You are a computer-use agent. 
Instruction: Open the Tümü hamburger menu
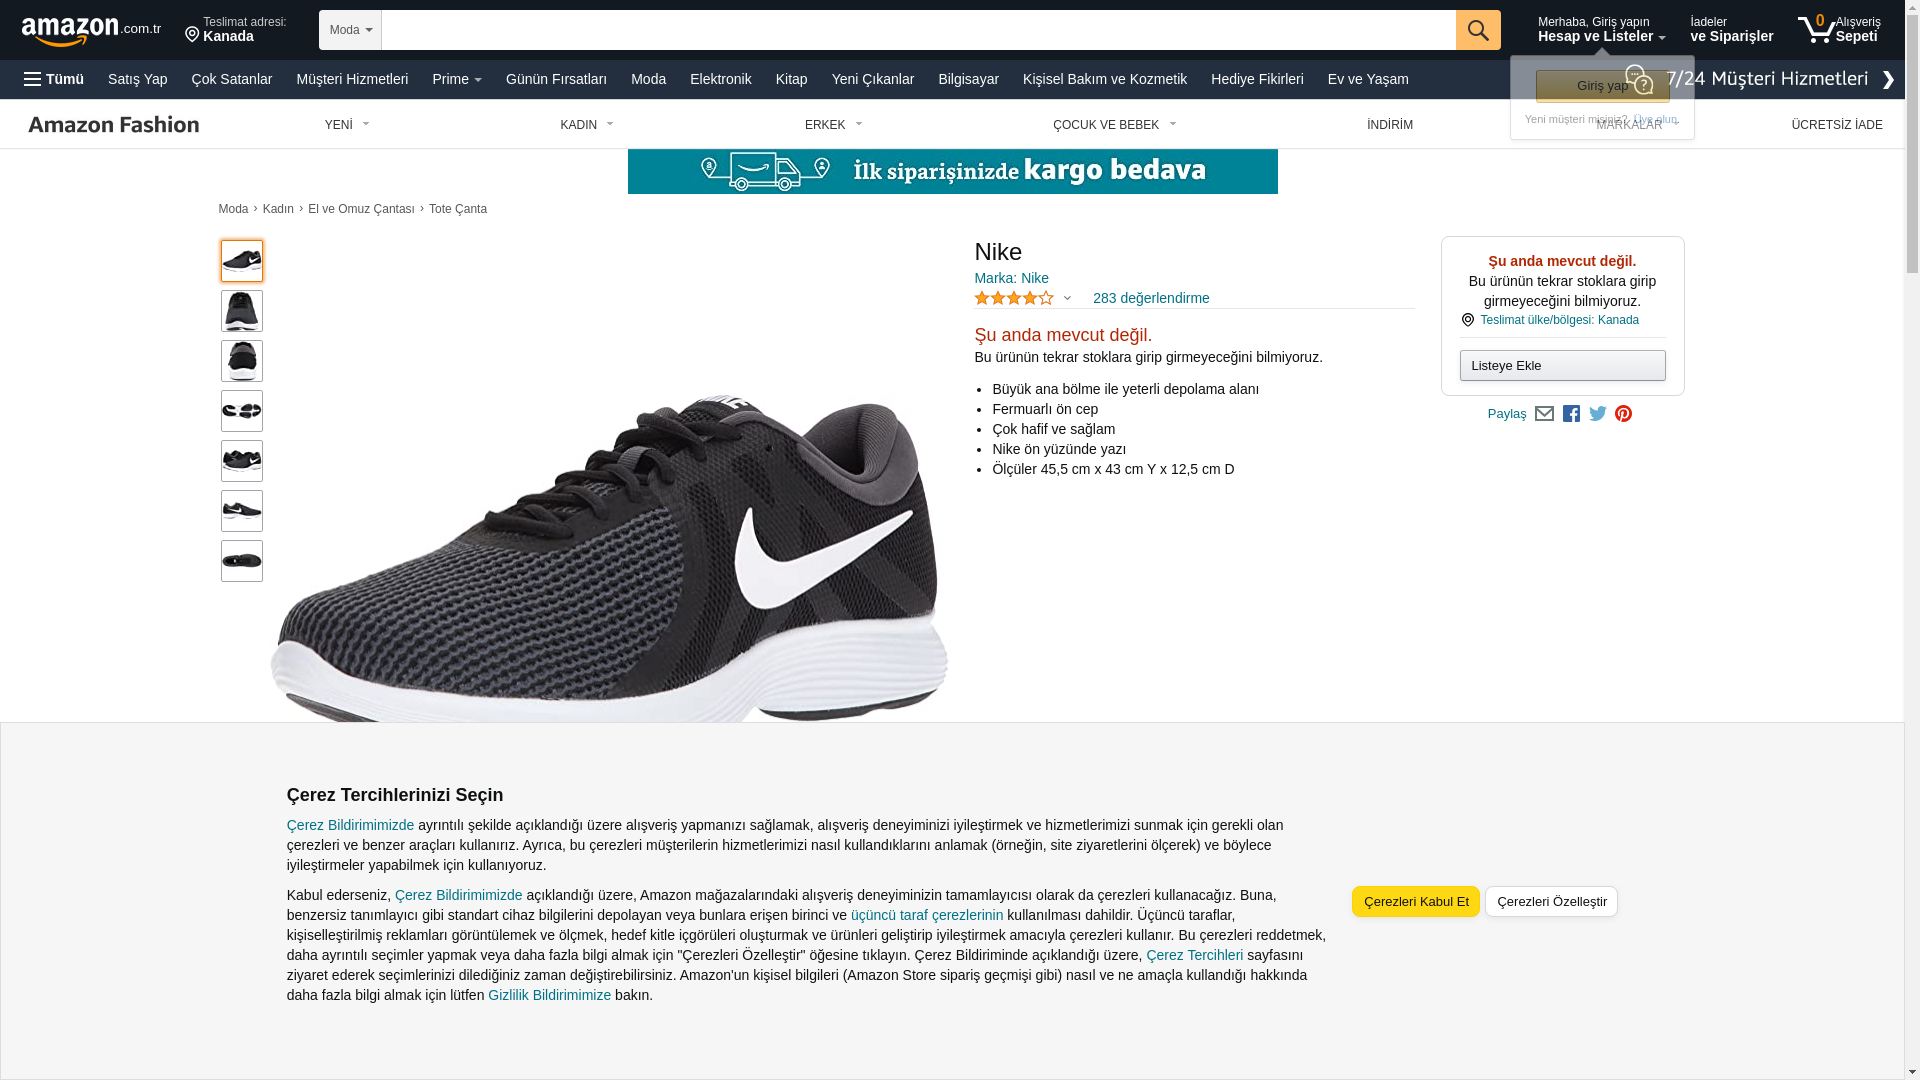click(x=54, y=79)
